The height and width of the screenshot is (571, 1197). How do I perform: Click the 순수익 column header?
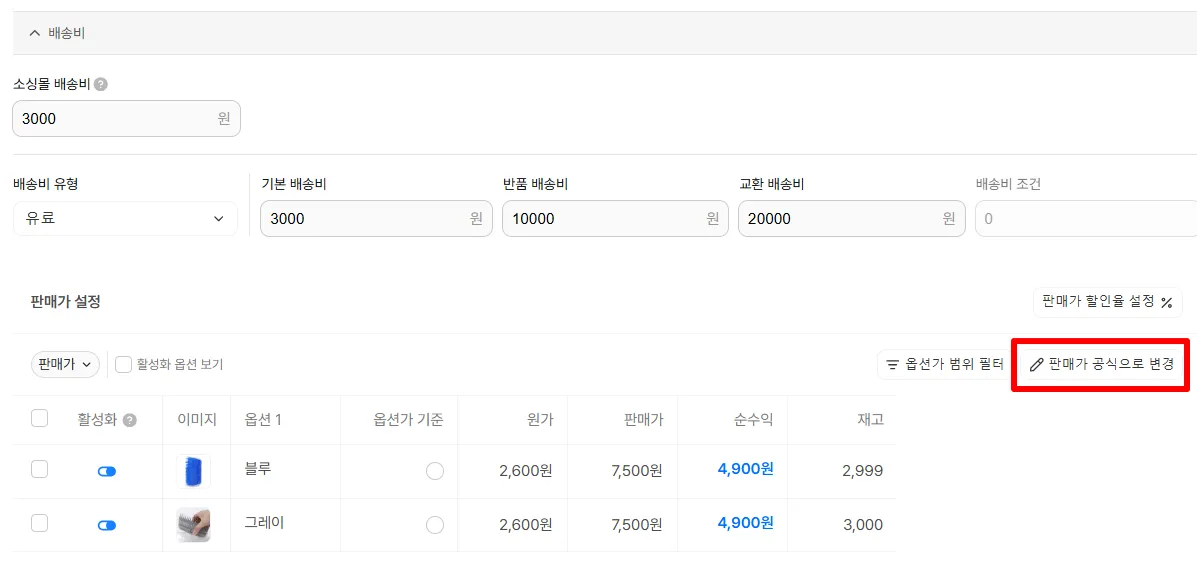point(752,419)
